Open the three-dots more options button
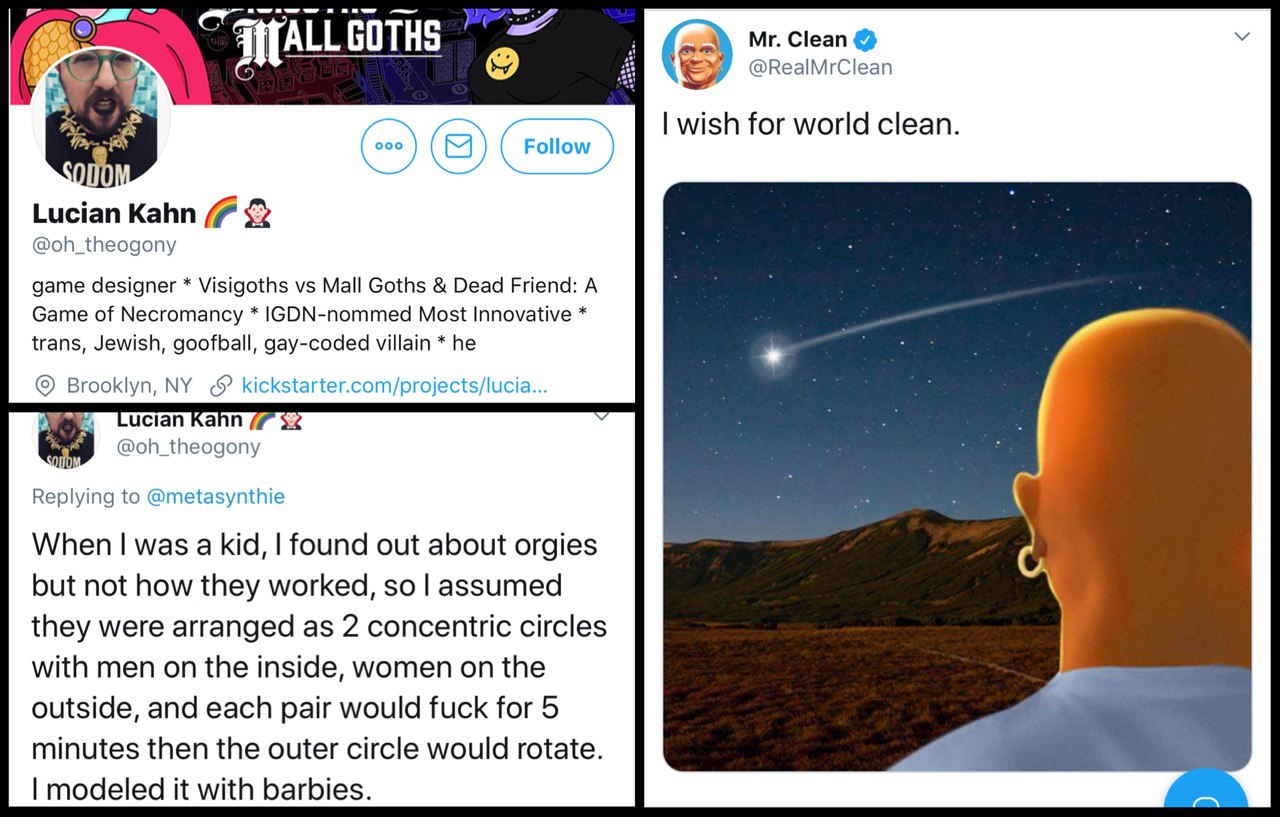 388,146
